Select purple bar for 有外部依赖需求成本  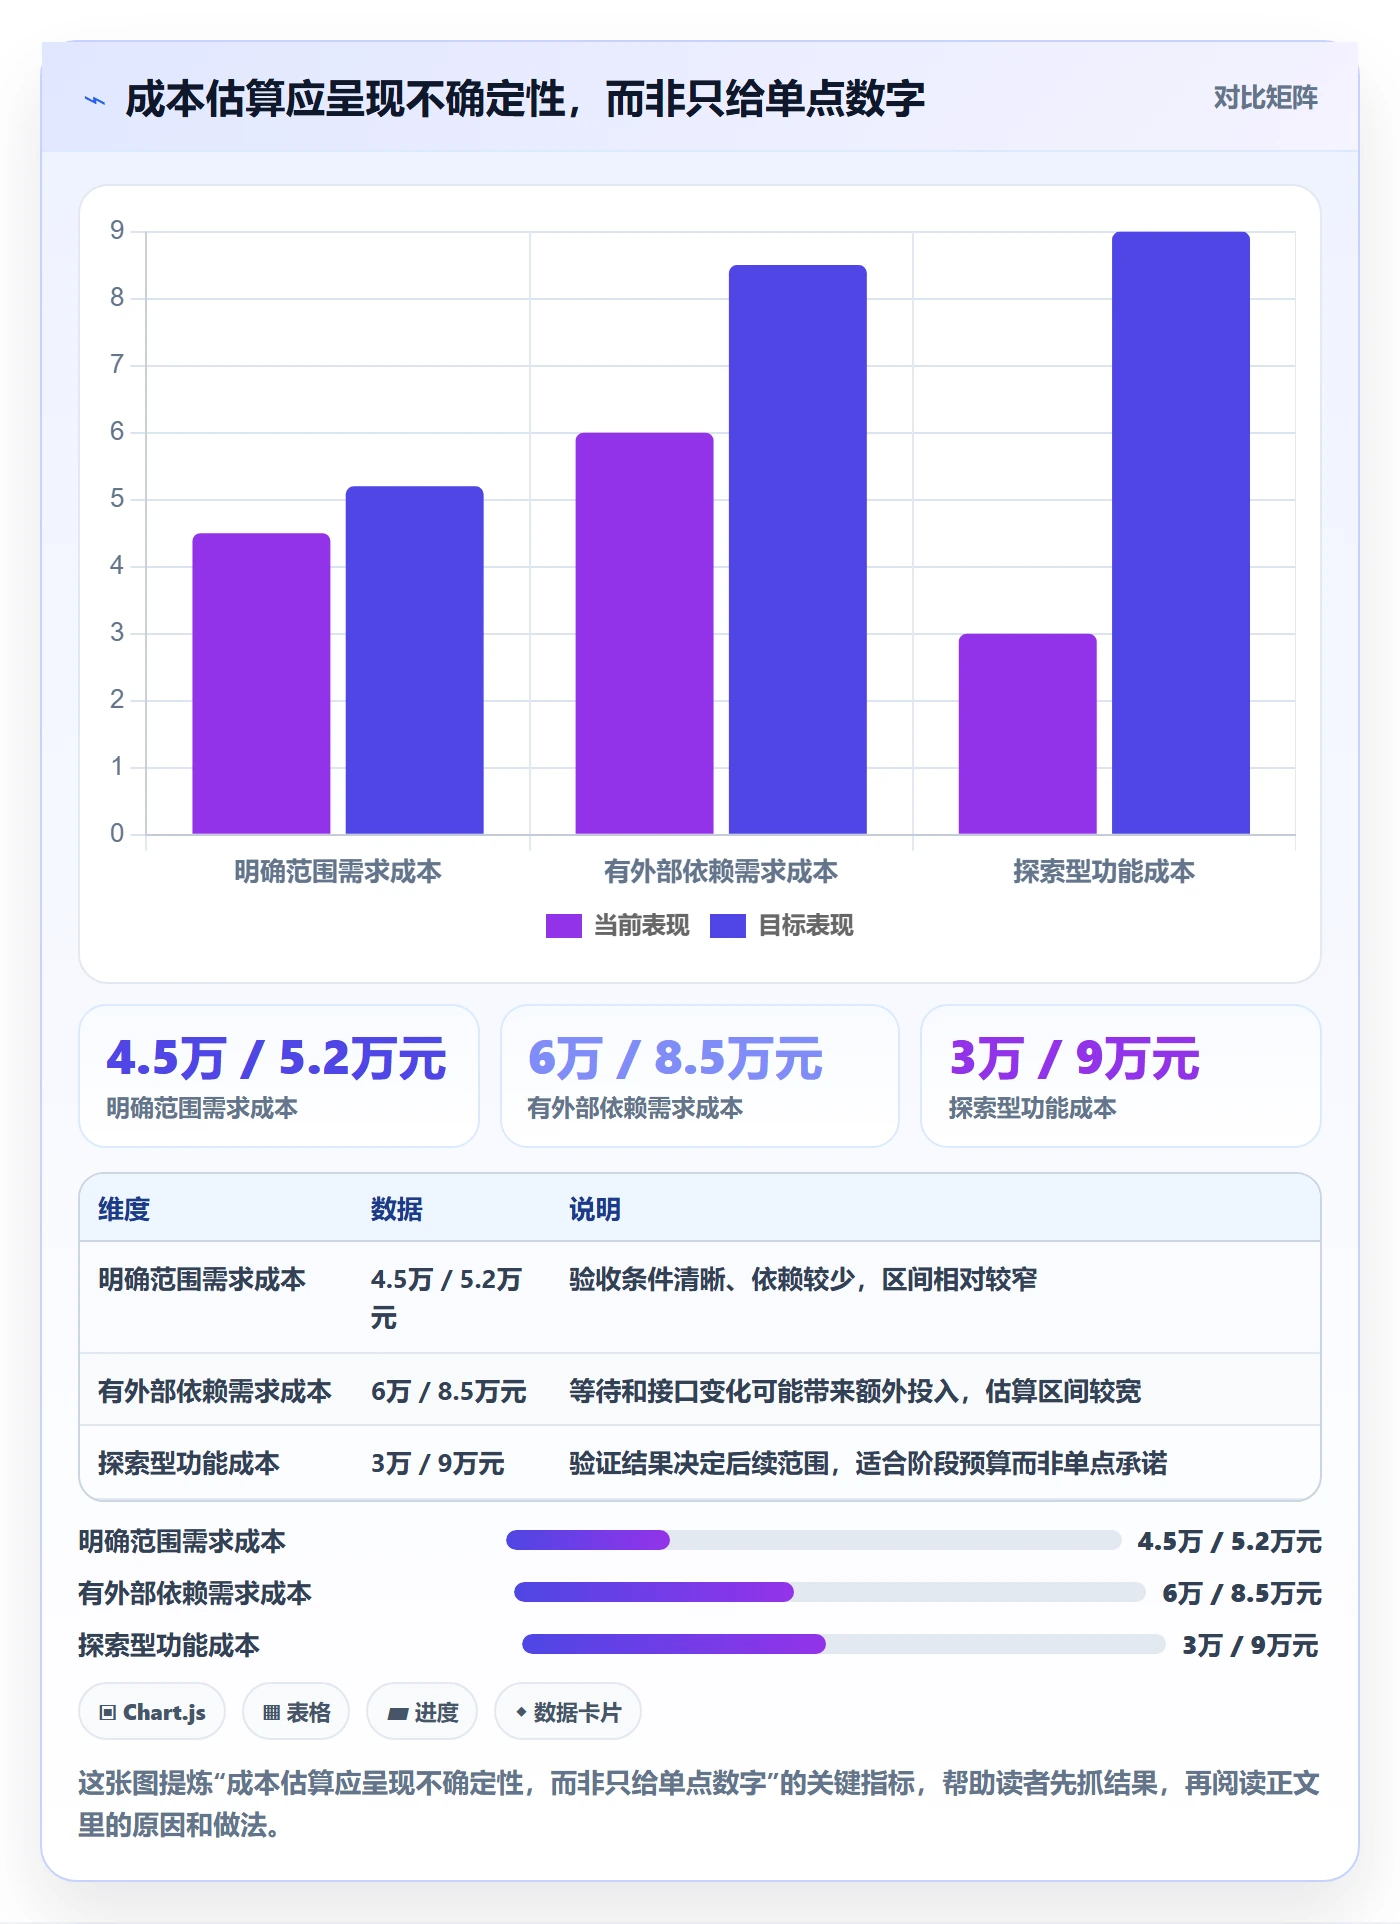644,633
